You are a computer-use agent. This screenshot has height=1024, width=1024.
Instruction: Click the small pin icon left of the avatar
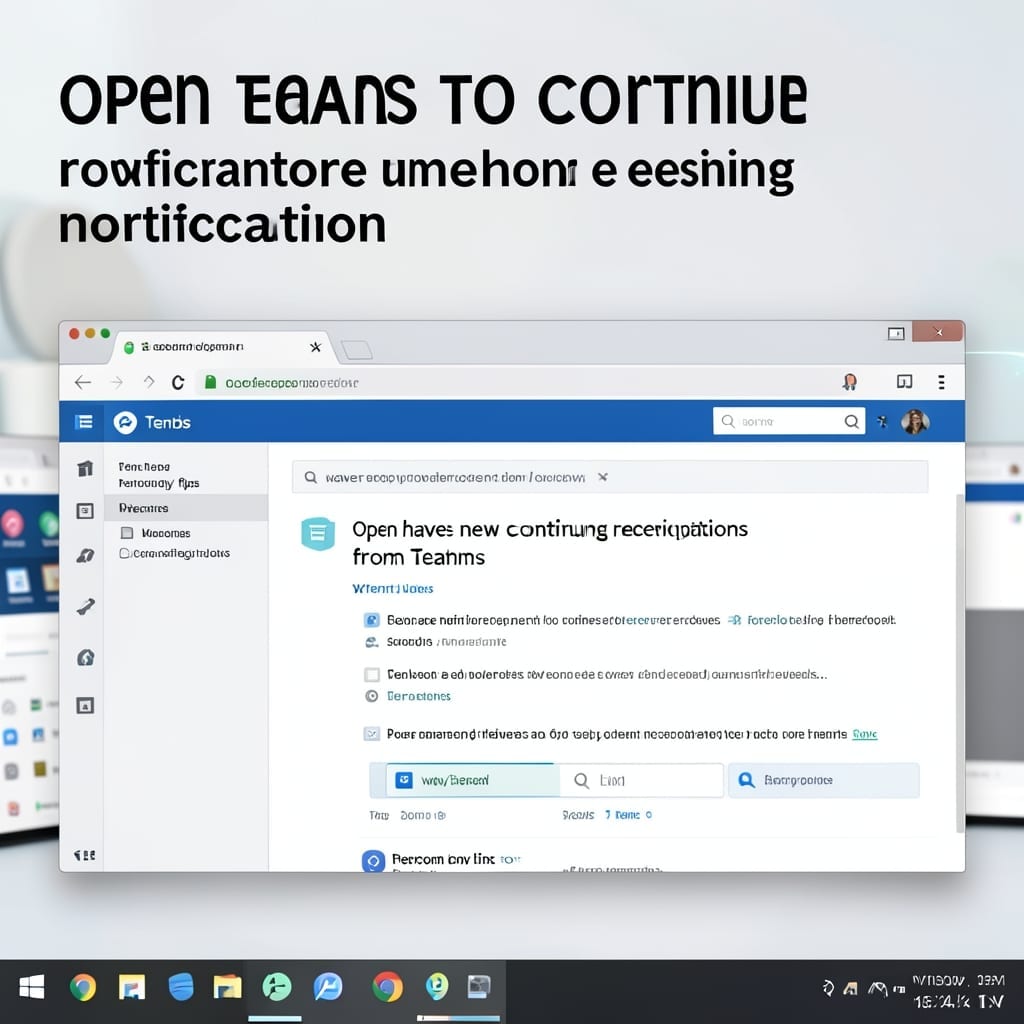click(882, 422)
